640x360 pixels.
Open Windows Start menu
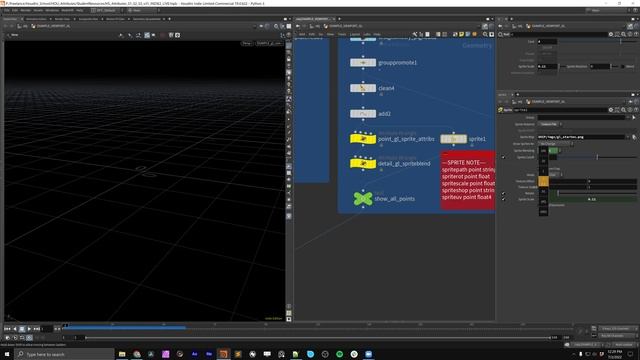pyautogui.click(x=7, y=354)
